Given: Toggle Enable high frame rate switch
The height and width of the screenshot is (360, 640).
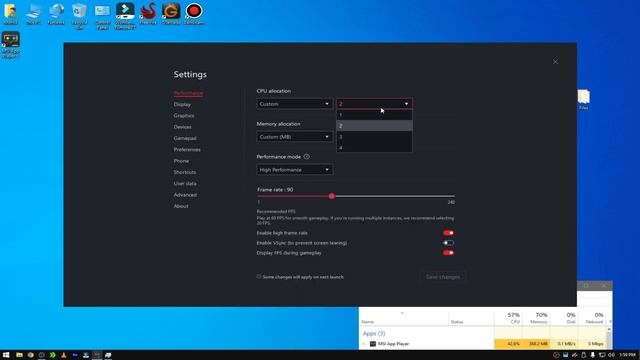Looking at the screenshot, I should 448,233.
